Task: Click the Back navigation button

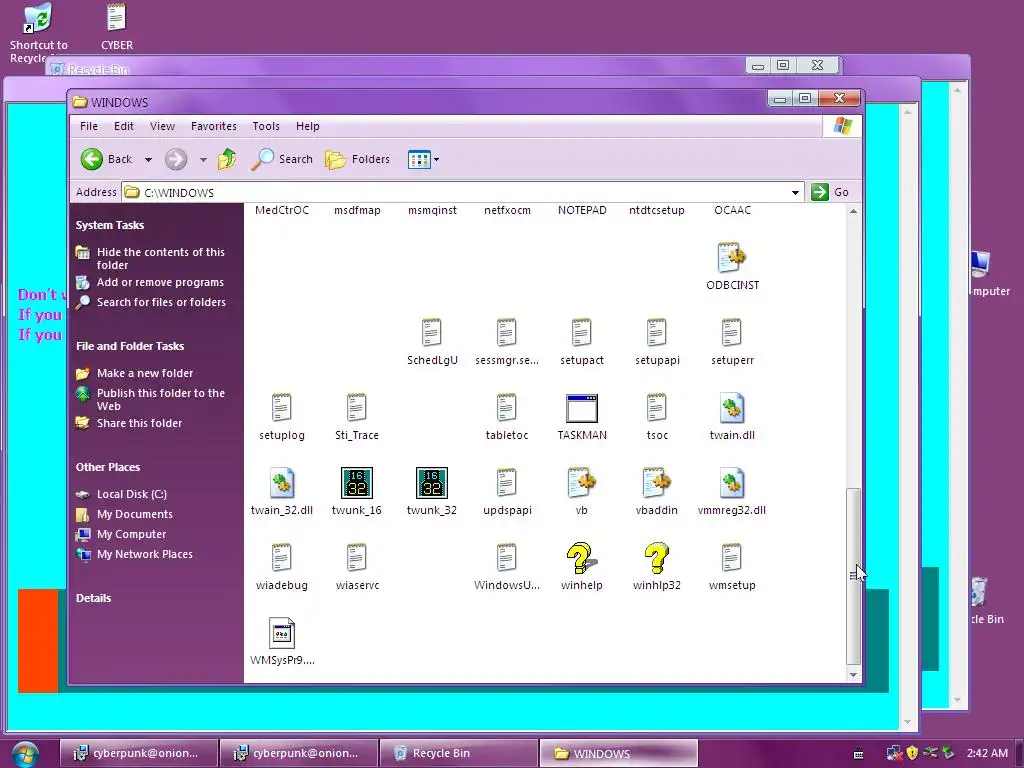Action: click(x=106, y=159)
